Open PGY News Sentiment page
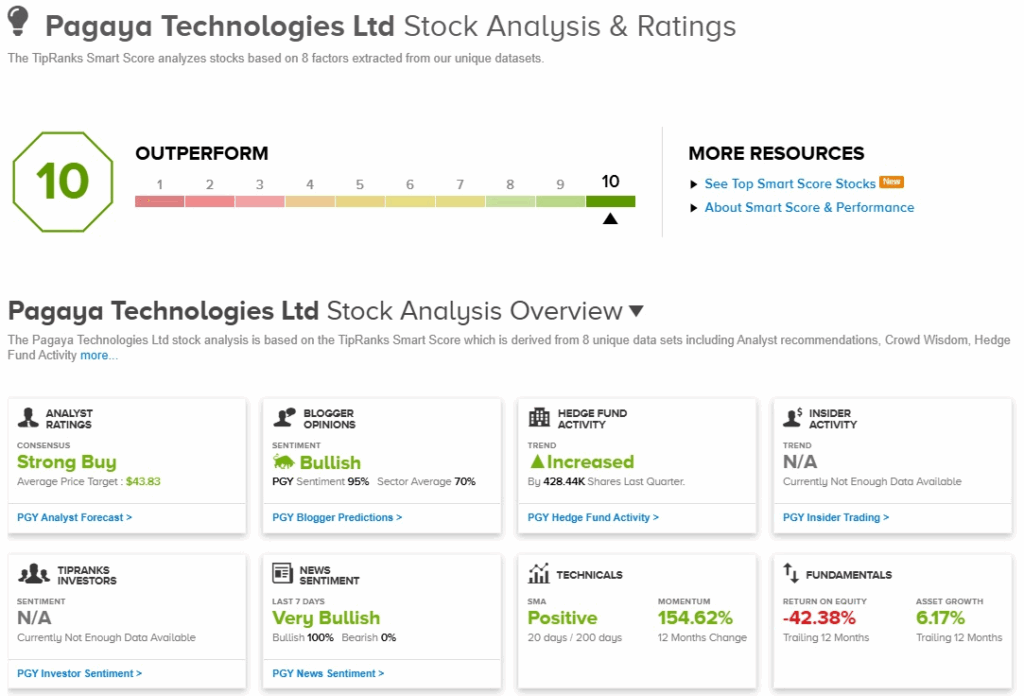Image resolution: width=1024 pixels, height=696 pixels. point(328,674)
